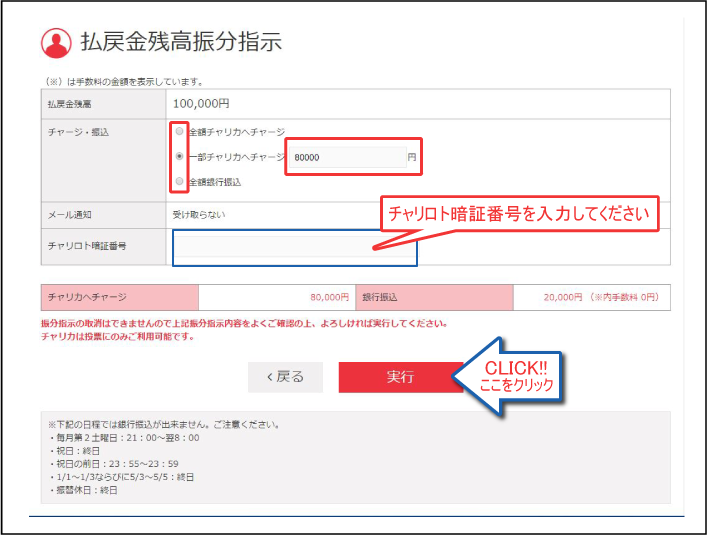707x535 pixels.
Task: Click the 毎月第2土曜日 schedule line
Action: (x=125, y=438)
